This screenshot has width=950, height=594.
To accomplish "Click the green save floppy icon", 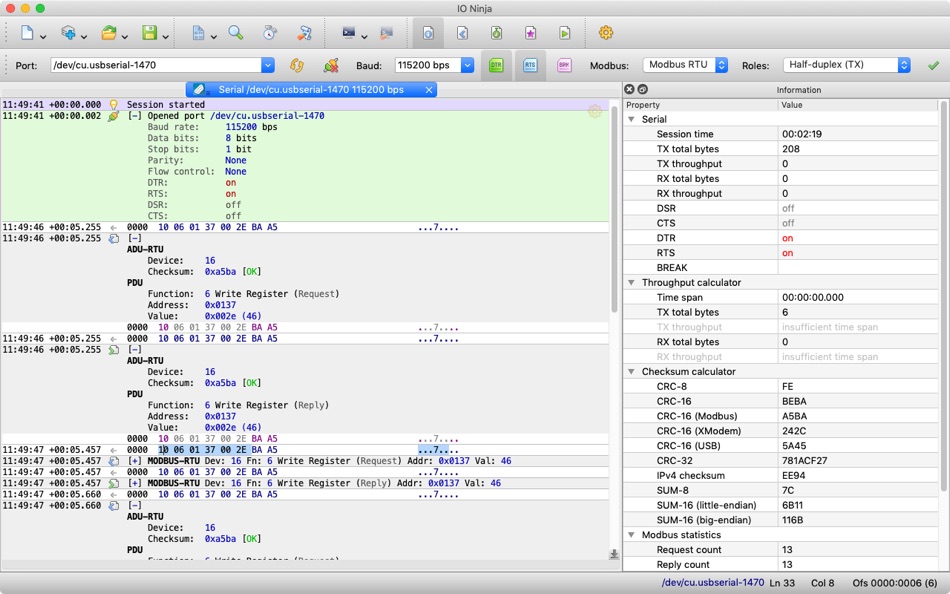I will 150,33.
